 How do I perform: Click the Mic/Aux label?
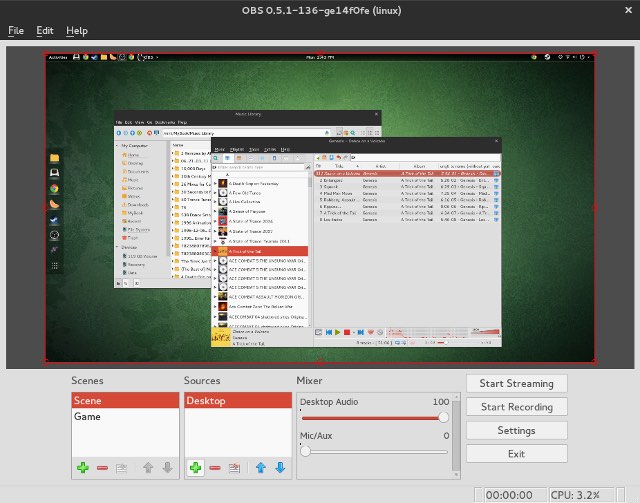click(x=316, y=436)
